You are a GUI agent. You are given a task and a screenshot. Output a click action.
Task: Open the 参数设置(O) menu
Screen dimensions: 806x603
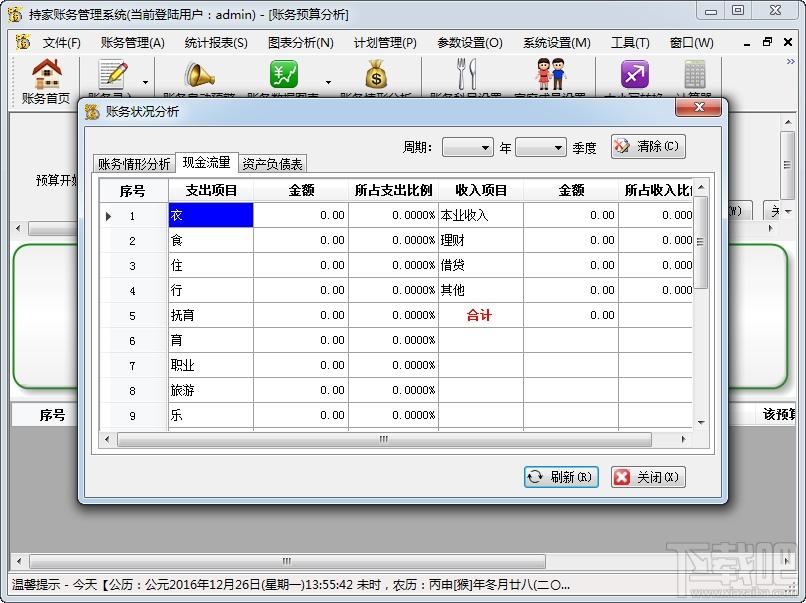470,43
